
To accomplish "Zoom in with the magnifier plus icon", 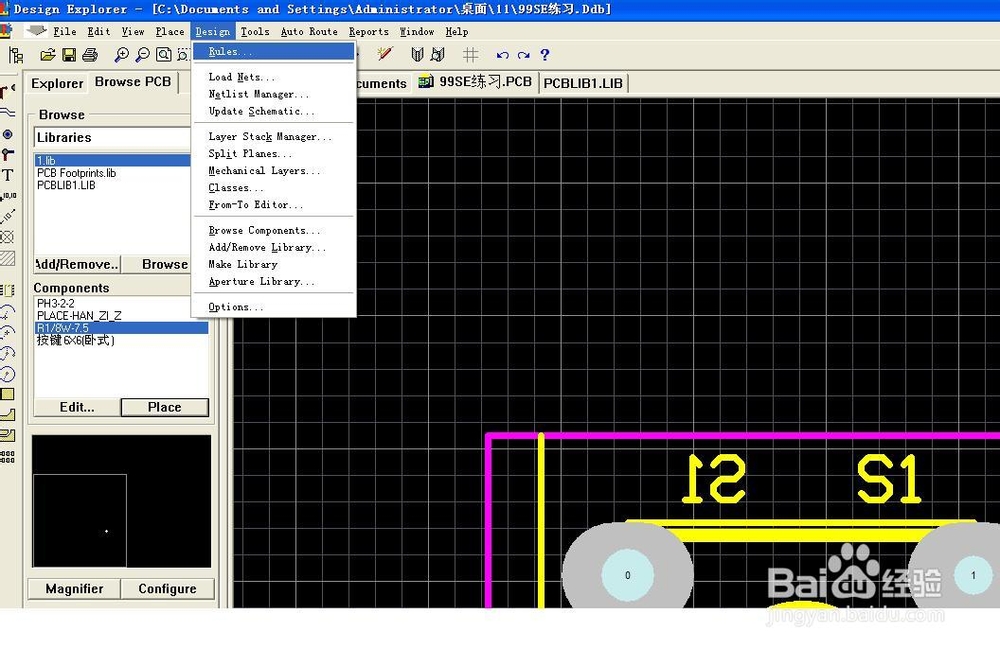I will pos(121,55).
